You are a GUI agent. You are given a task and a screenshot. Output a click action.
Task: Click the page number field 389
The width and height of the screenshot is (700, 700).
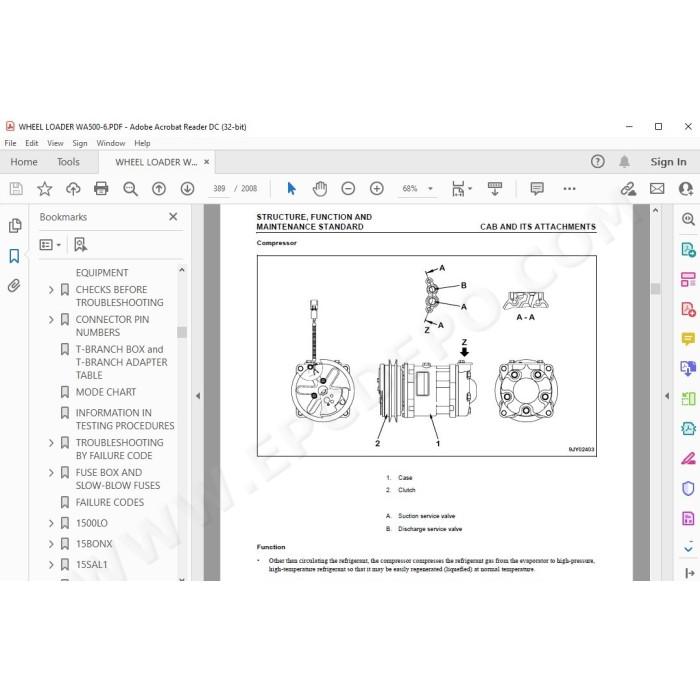point(219,188)
